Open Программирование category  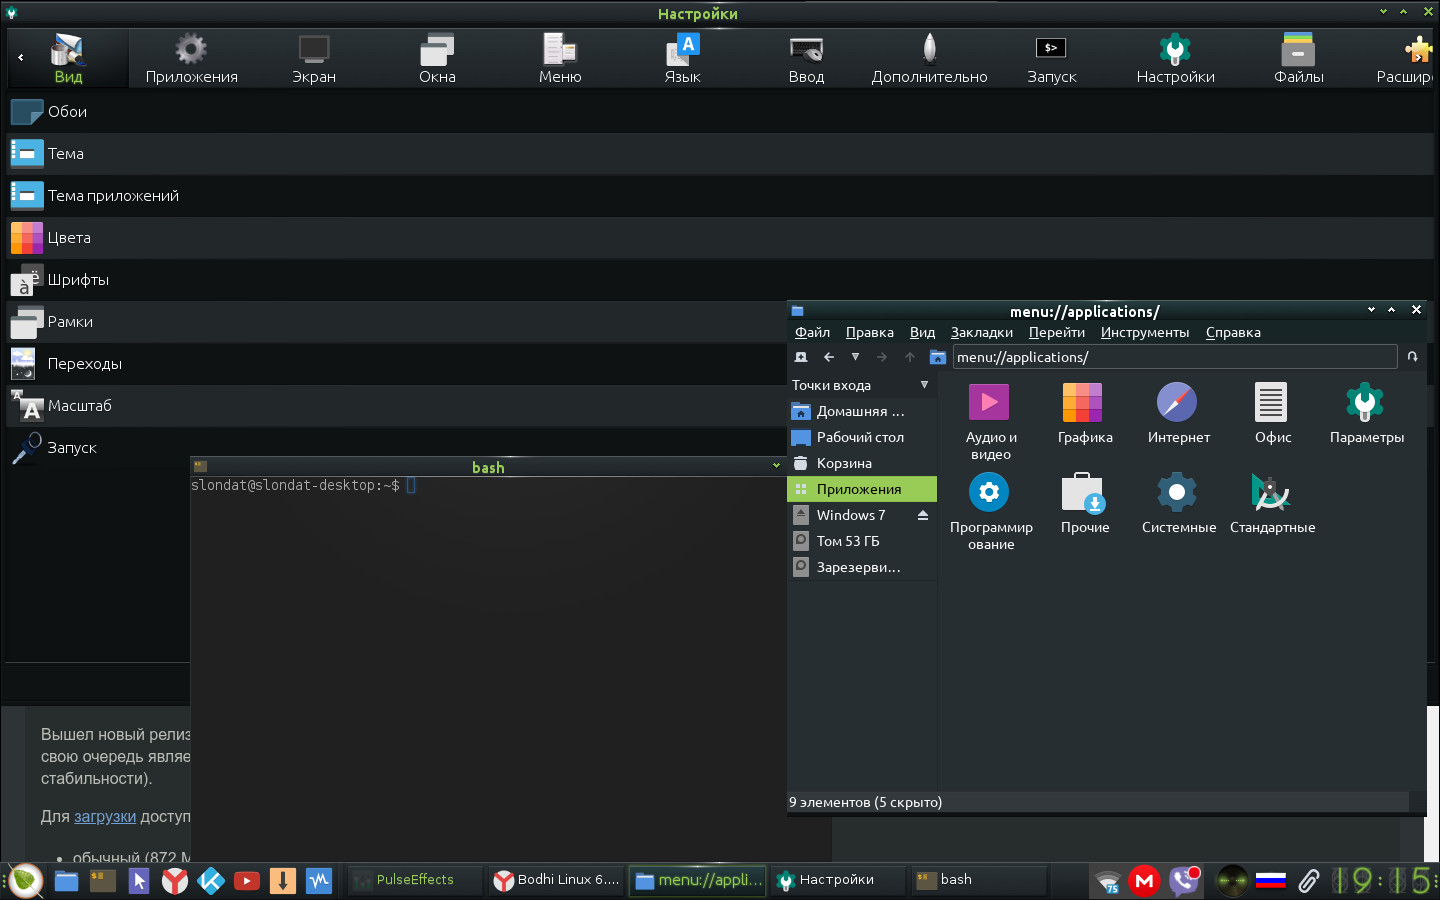(x=990, y=511)
